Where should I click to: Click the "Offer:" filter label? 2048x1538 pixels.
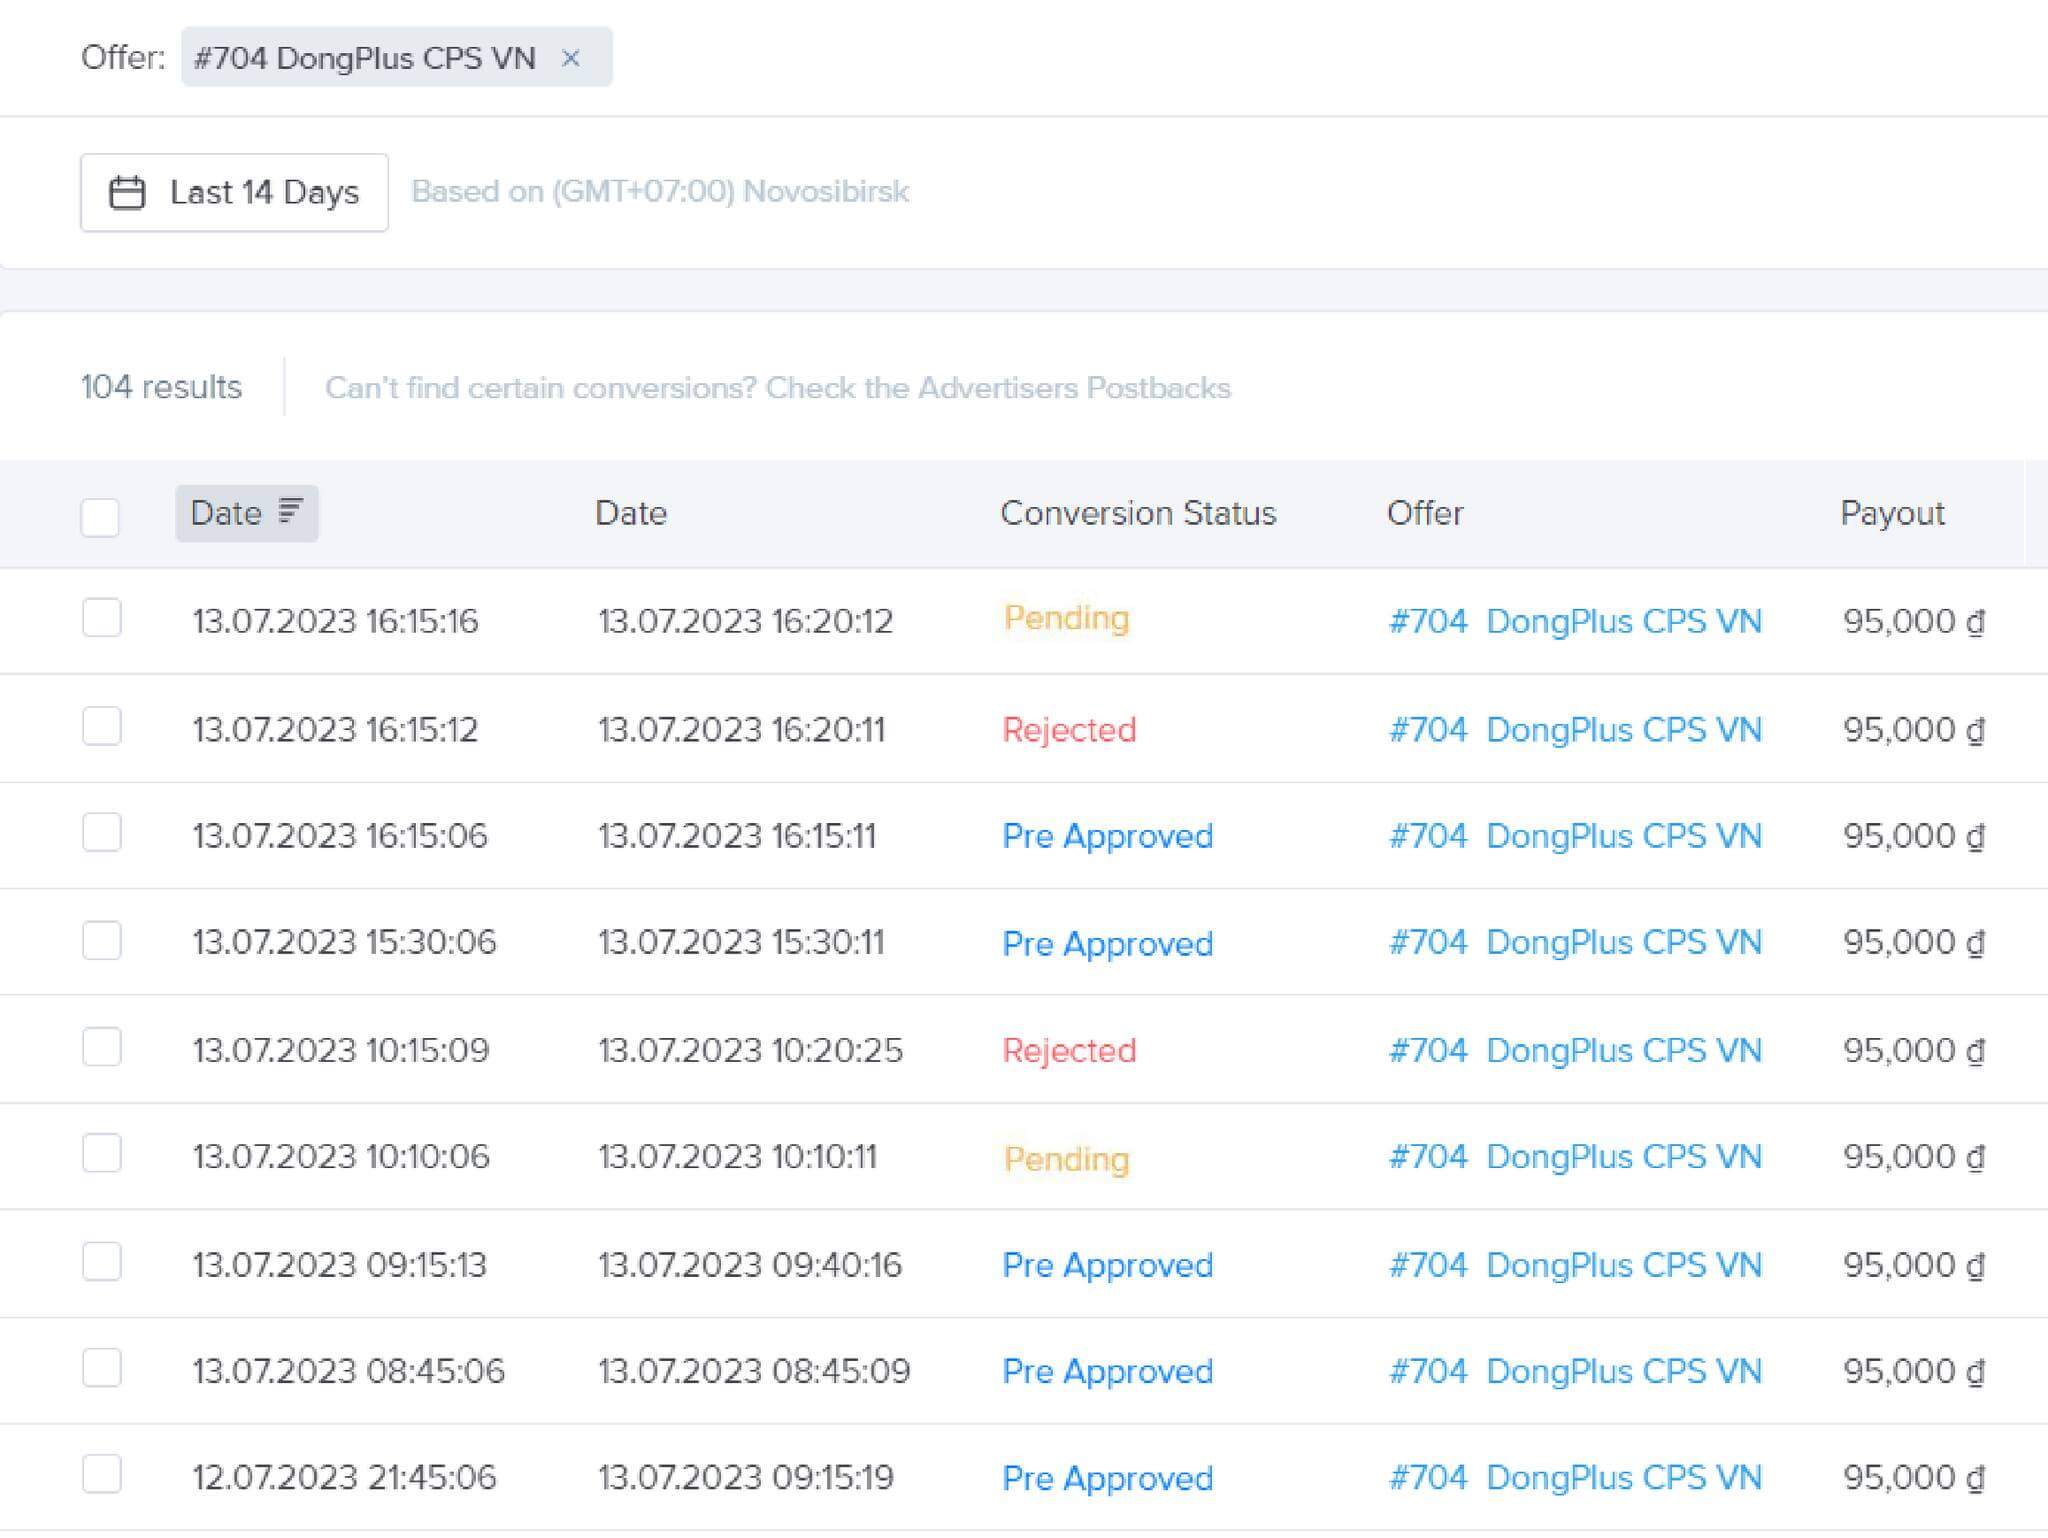(123, 58)
